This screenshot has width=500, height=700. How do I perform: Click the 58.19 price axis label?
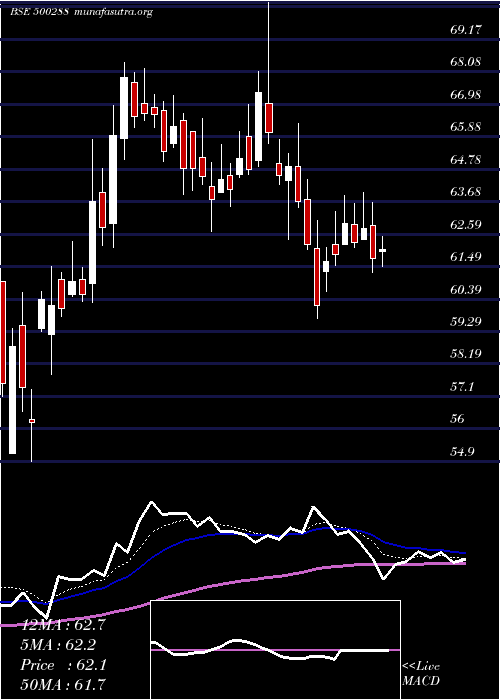pos(466,354)
